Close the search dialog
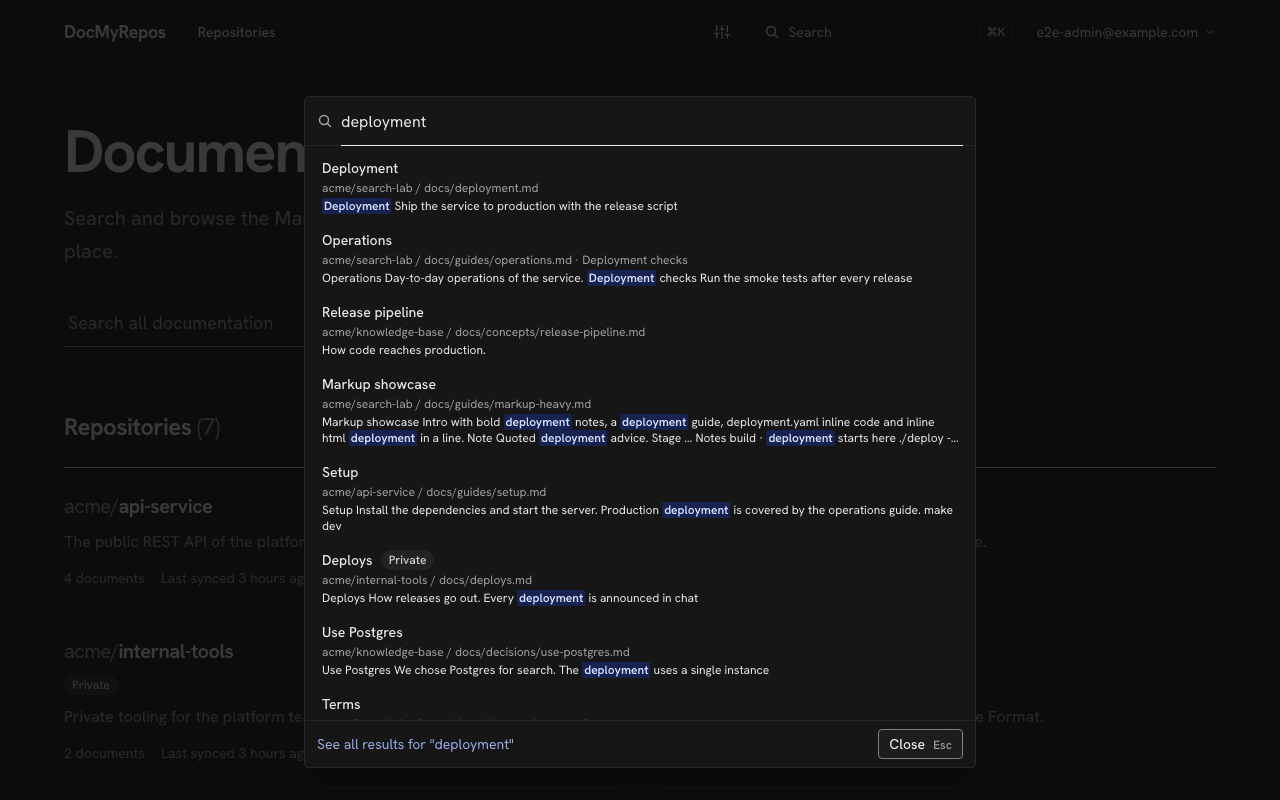The width and height of the screenshot is (1280, 800). tap(920, 744)
